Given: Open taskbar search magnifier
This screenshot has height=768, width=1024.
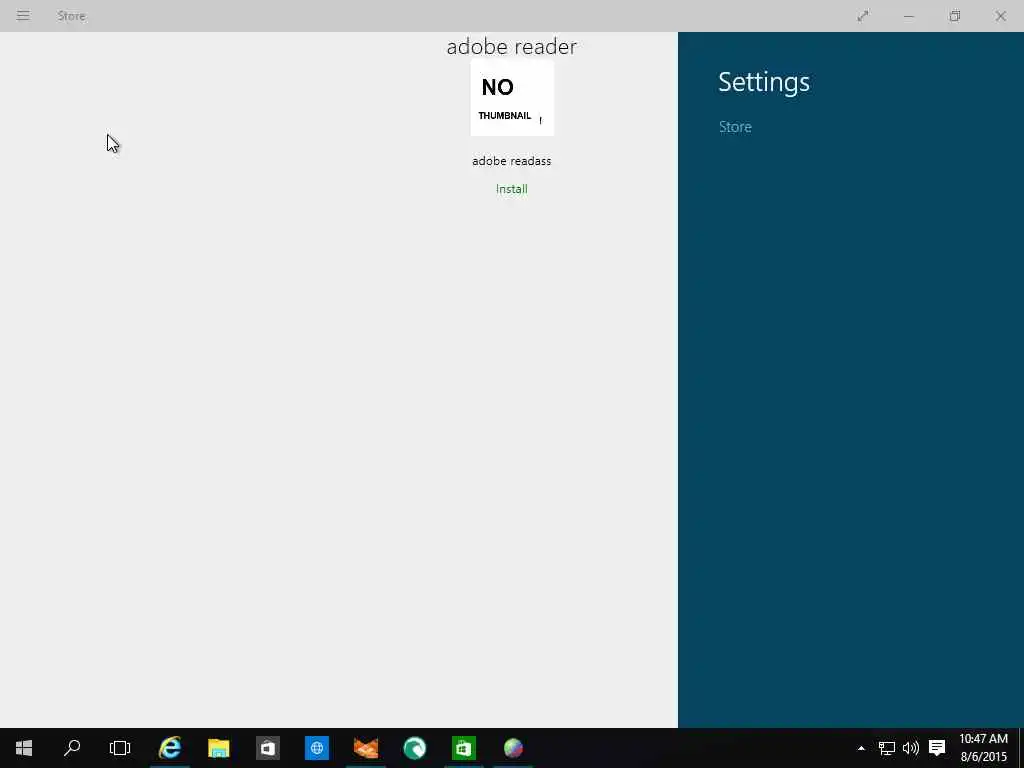Looking at the screenshot, I should [72, 748].
